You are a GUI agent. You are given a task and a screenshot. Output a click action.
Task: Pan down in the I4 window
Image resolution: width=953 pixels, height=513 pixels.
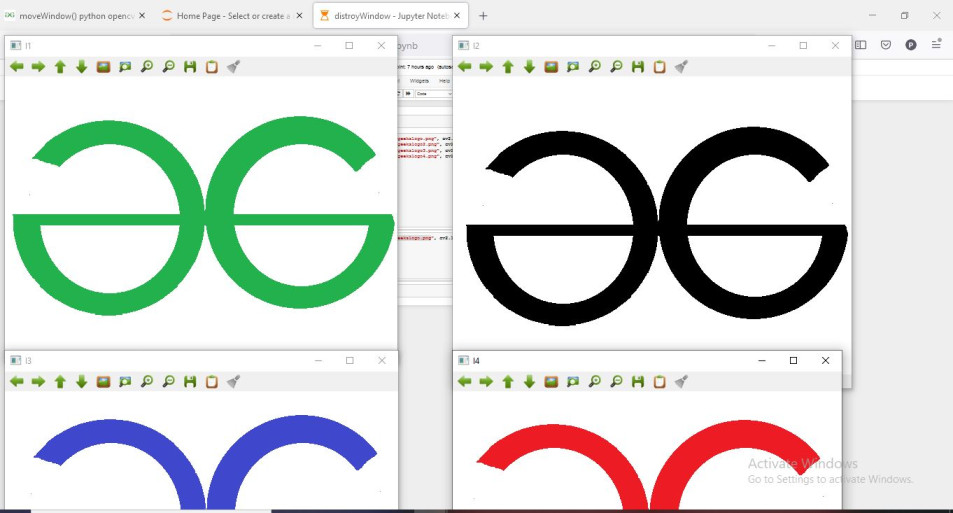coord(529,382)
